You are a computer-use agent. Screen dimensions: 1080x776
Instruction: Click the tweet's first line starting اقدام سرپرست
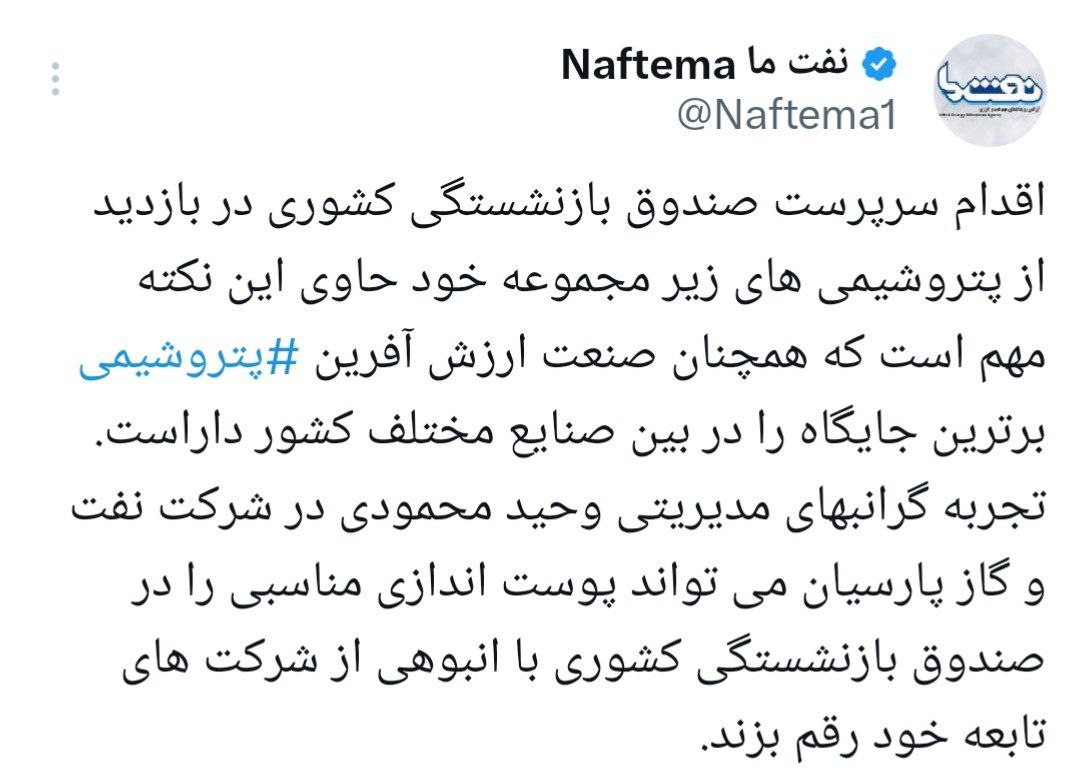coord(570,205)
